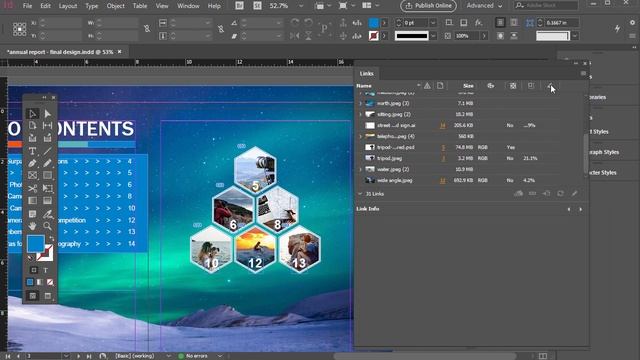Screen dimensions: 640x360
Task: Go to the last page in the status bar
Action: click(89, 356)
